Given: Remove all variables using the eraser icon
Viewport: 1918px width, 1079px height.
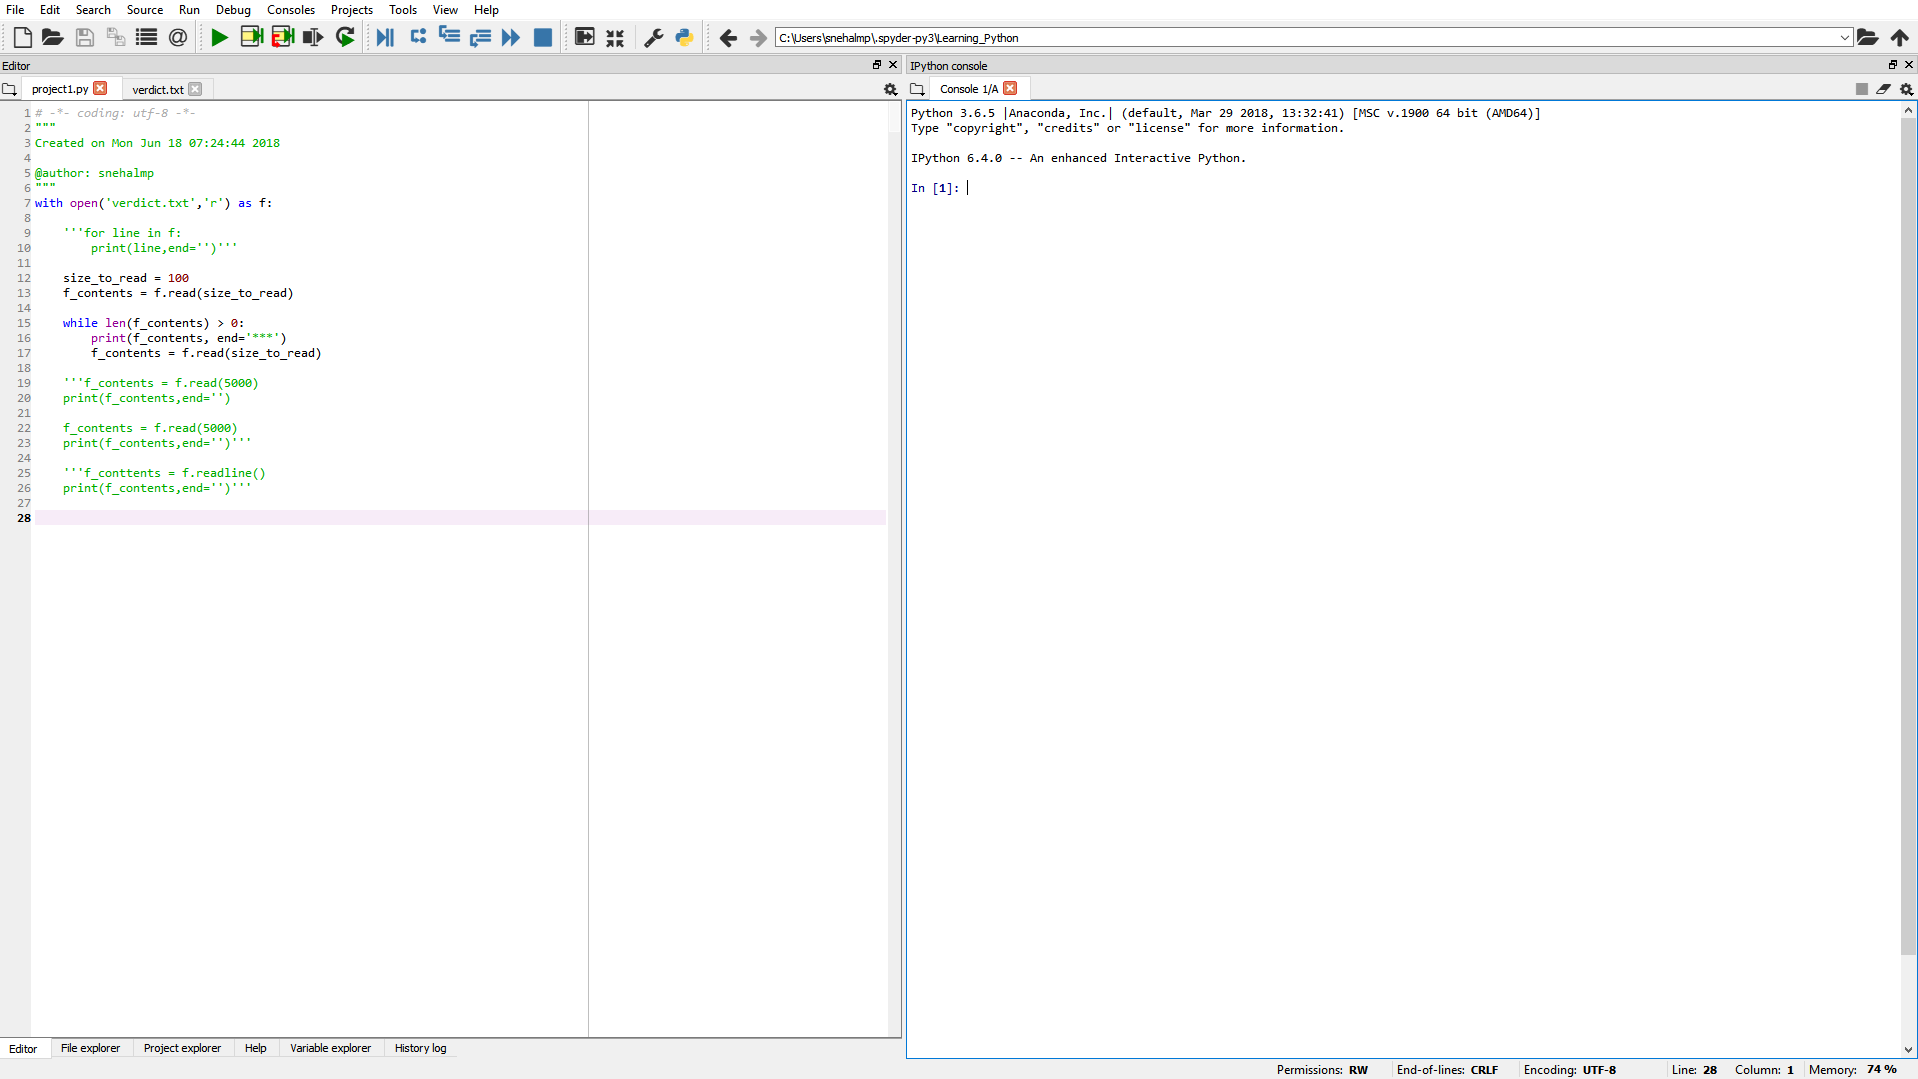Looking at the screenshot, I should 1884,88.
